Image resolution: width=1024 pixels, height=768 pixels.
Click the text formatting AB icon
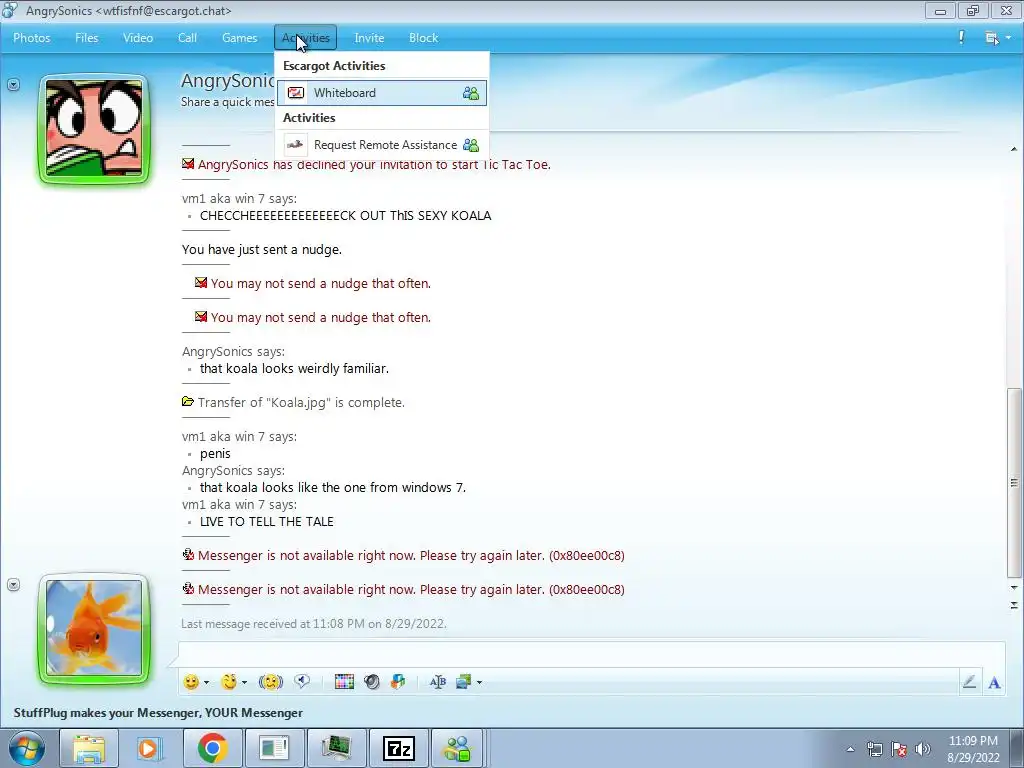click(438, 682)
